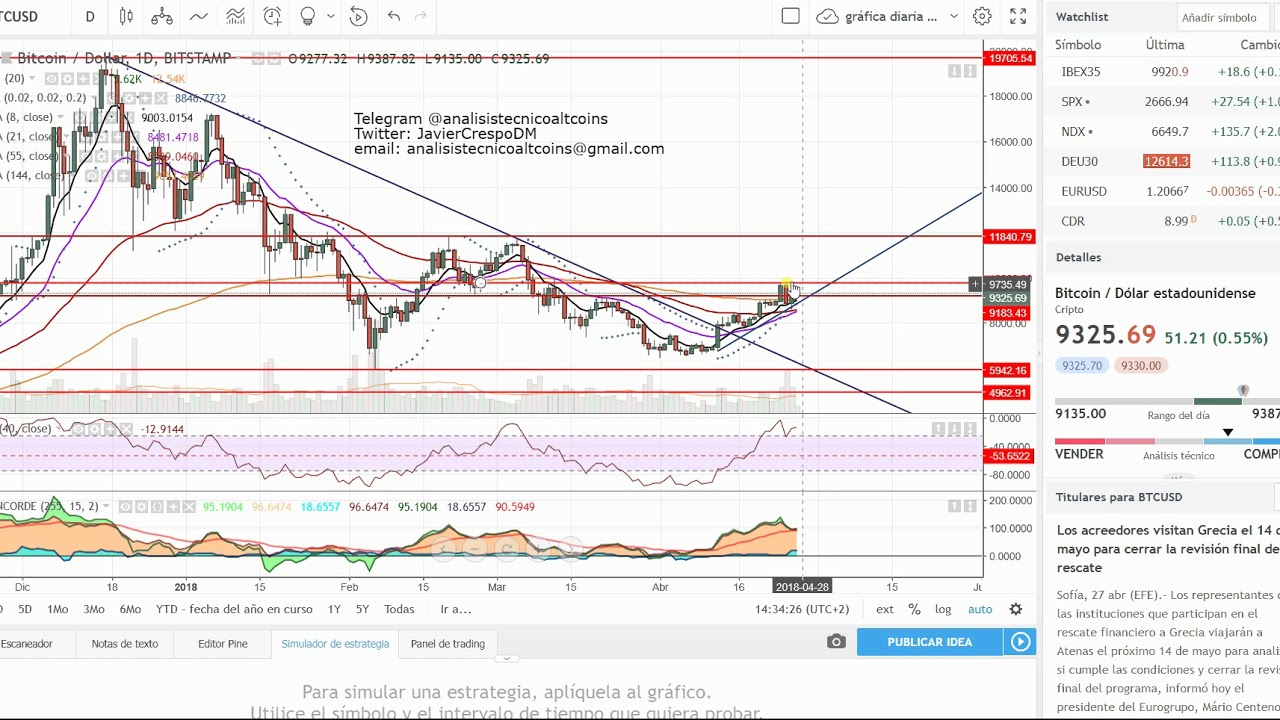
Task: Open headline 'Los acreedores visitan Grecia'
Action: tap(1168, 549)
